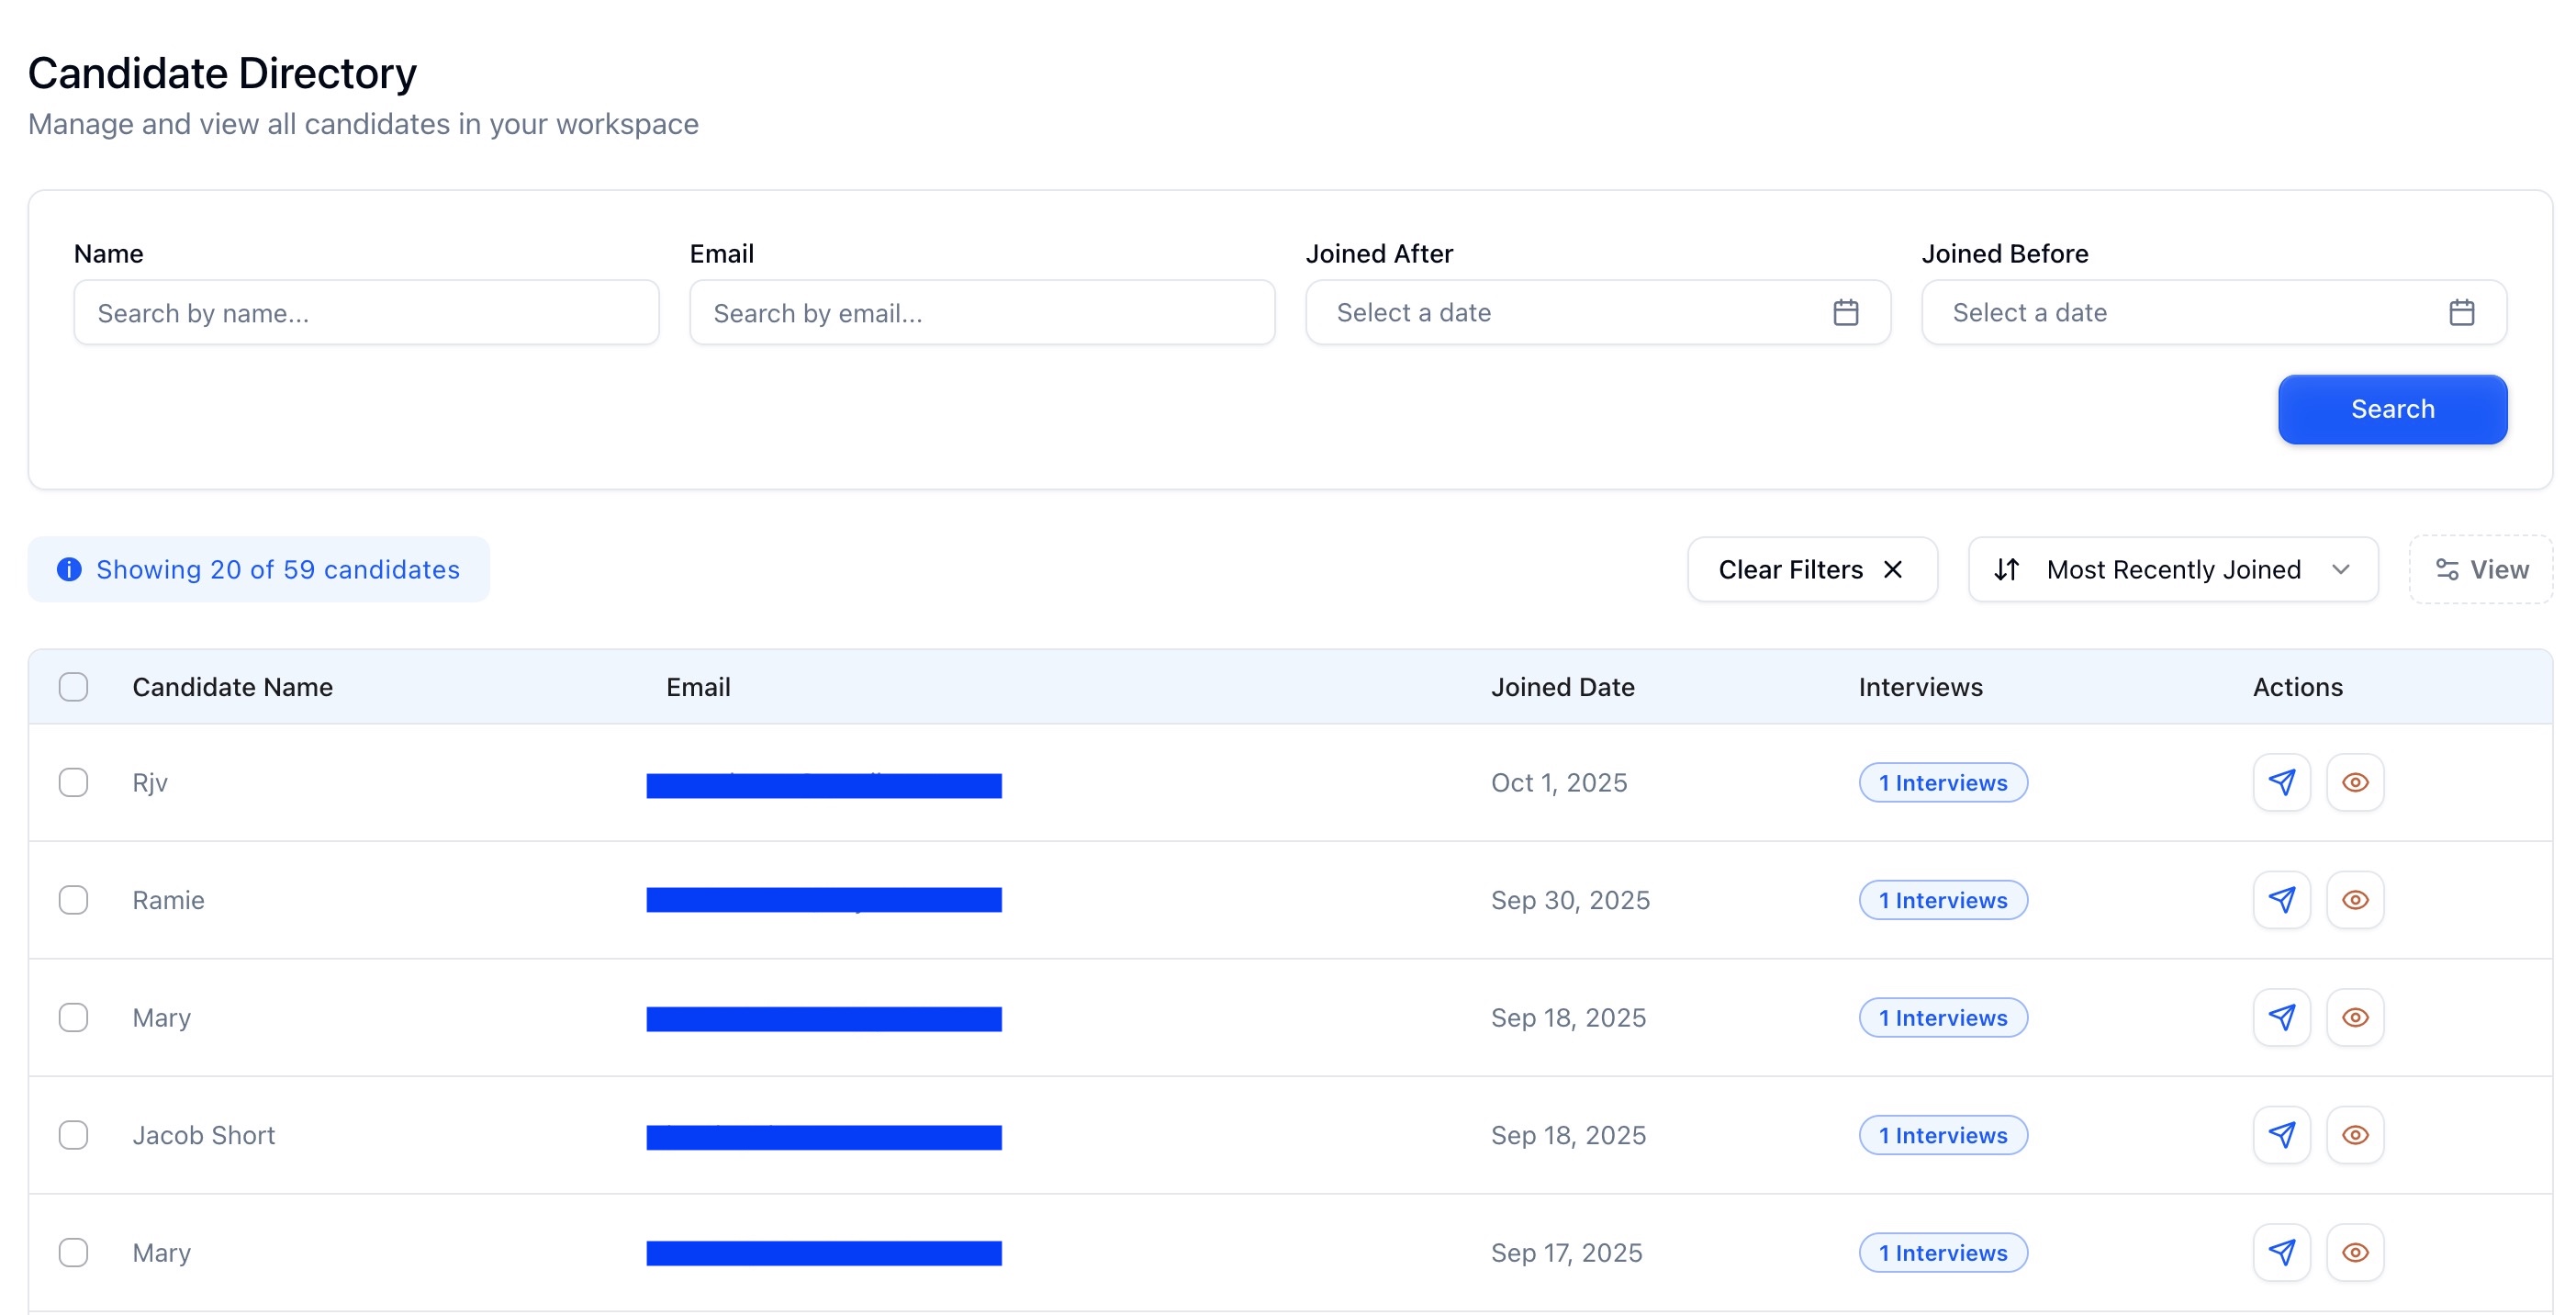Click the send icon for Jacob Short
The image size is (2576, 1315).
coord(2281,1134)
